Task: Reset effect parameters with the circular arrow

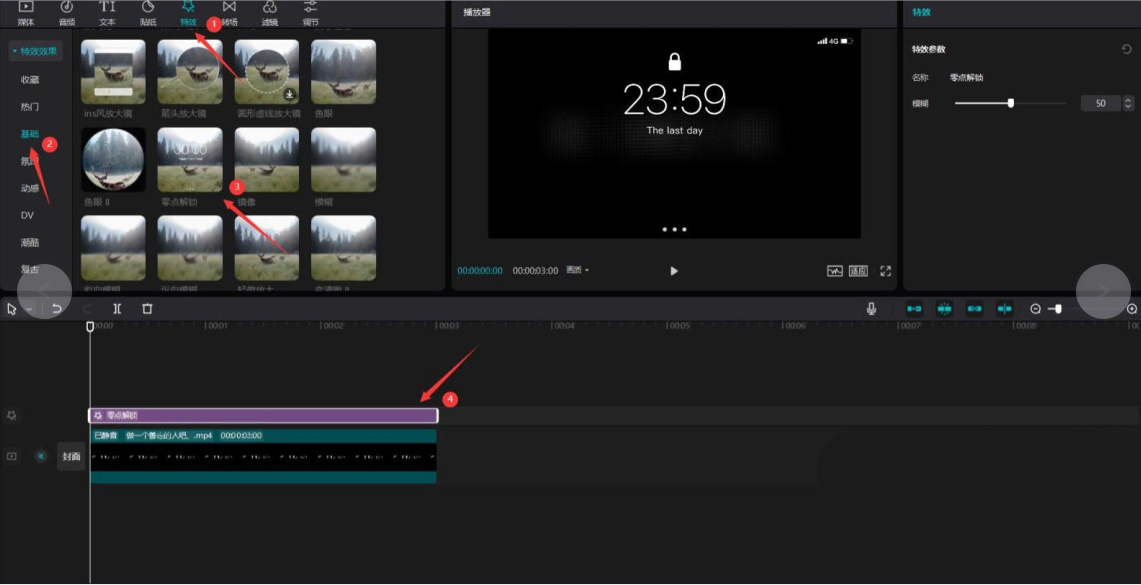Action: coord(1127,49)
